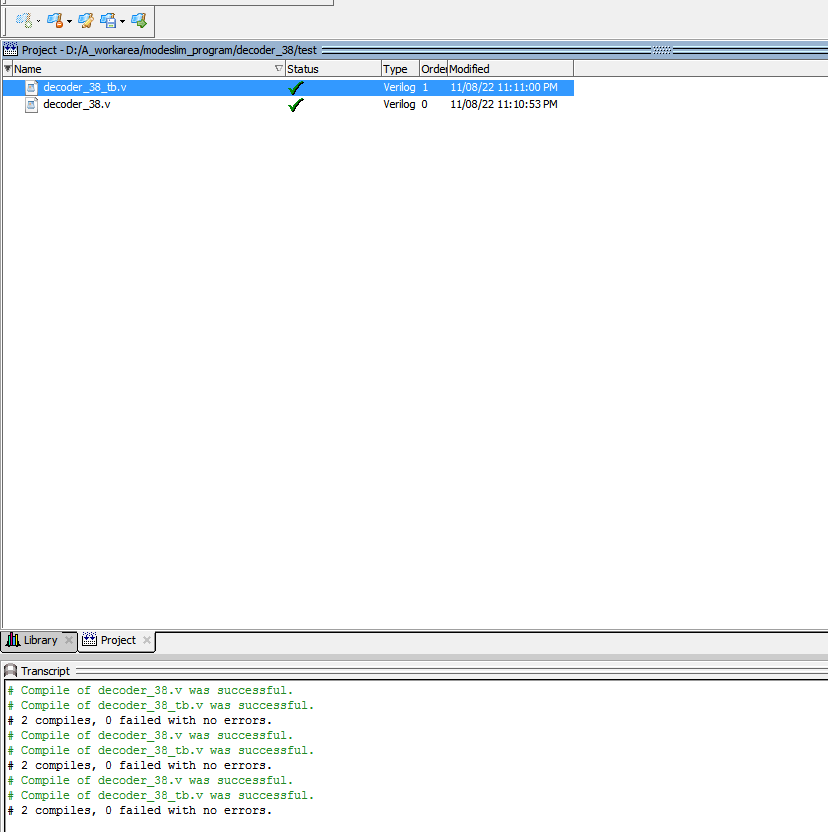Click Verilog type cell of decoder_38_tb.v
The width and height of the screenshot is (828, 832).
(x=399, y=88)
